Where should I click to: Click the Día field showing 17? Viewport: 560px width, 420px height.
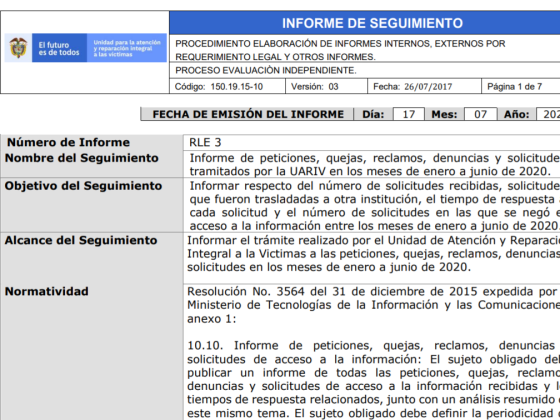point(409,114)
